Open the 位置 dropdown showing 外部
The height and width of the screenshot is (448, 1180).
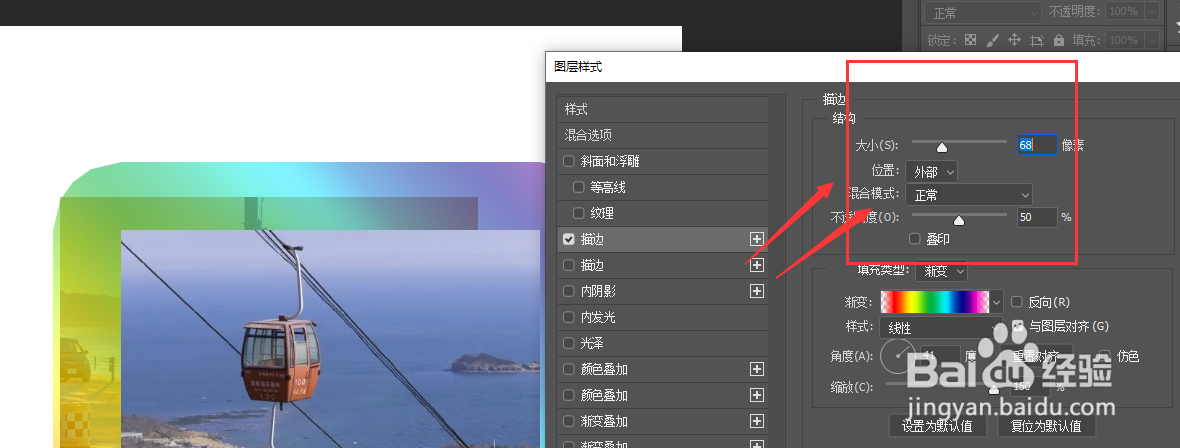pos(932,172)
